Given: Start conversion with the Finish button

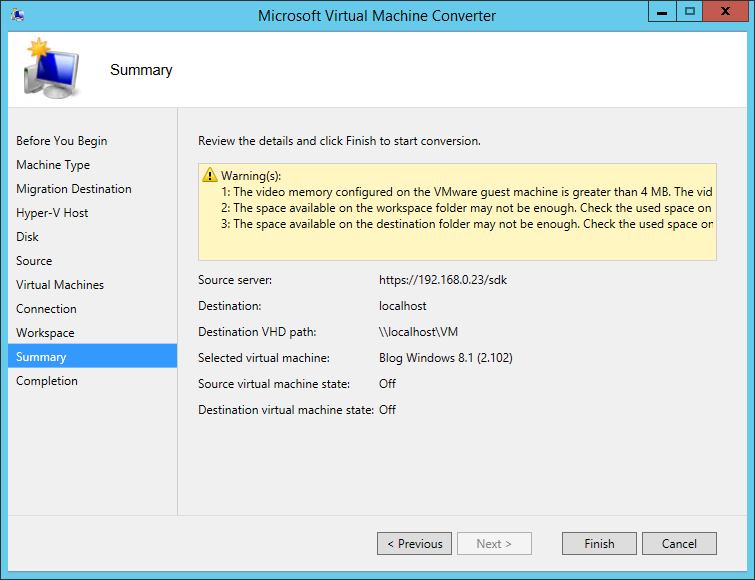Looking at the screenshot, I should [x=599, y=543].
